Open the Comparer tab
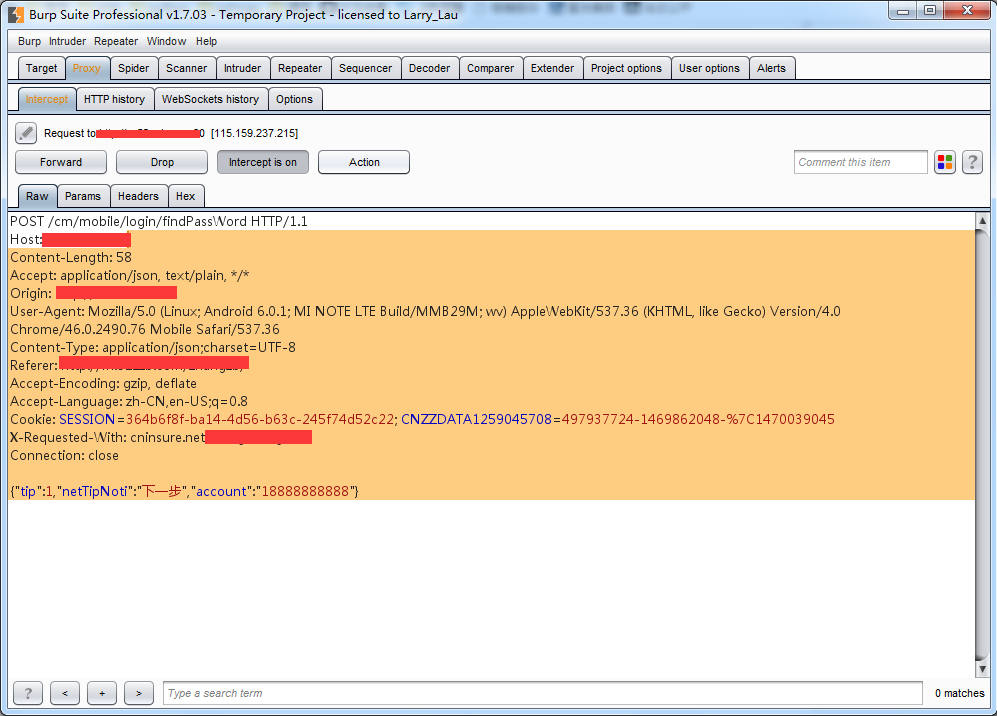 pos(490,68)
